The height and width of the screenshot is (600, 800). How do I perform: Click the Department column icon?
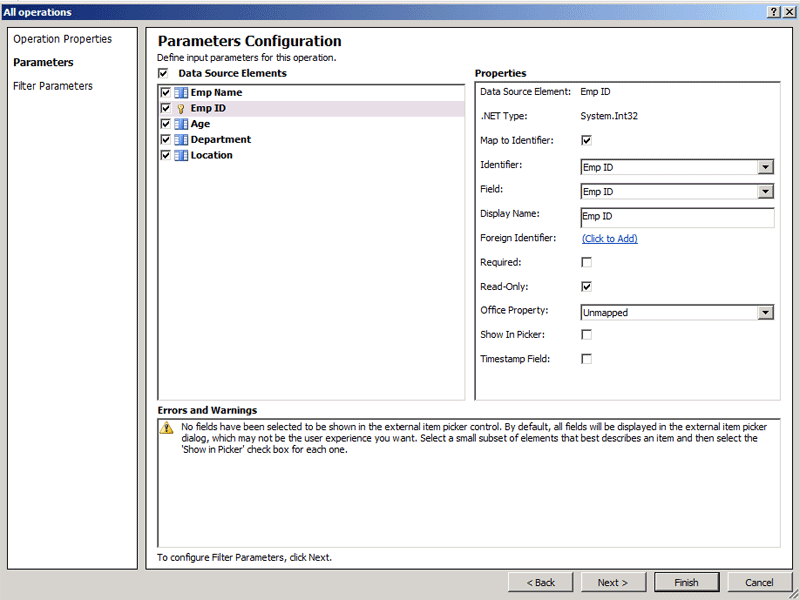click(x=181, y=140)
